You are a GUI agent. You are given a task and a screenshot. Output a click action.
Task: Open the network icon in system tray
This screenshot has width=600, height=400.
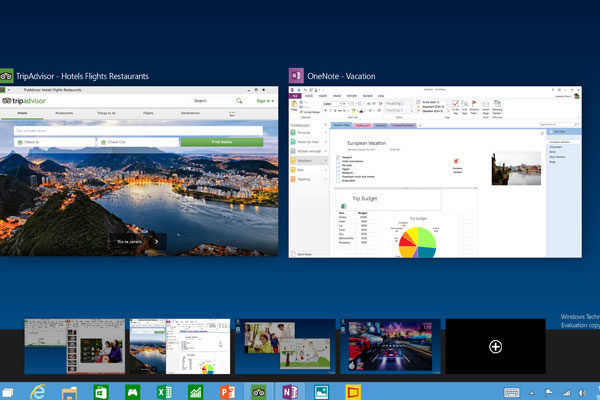pyautogui.click(x=566, y=393)
